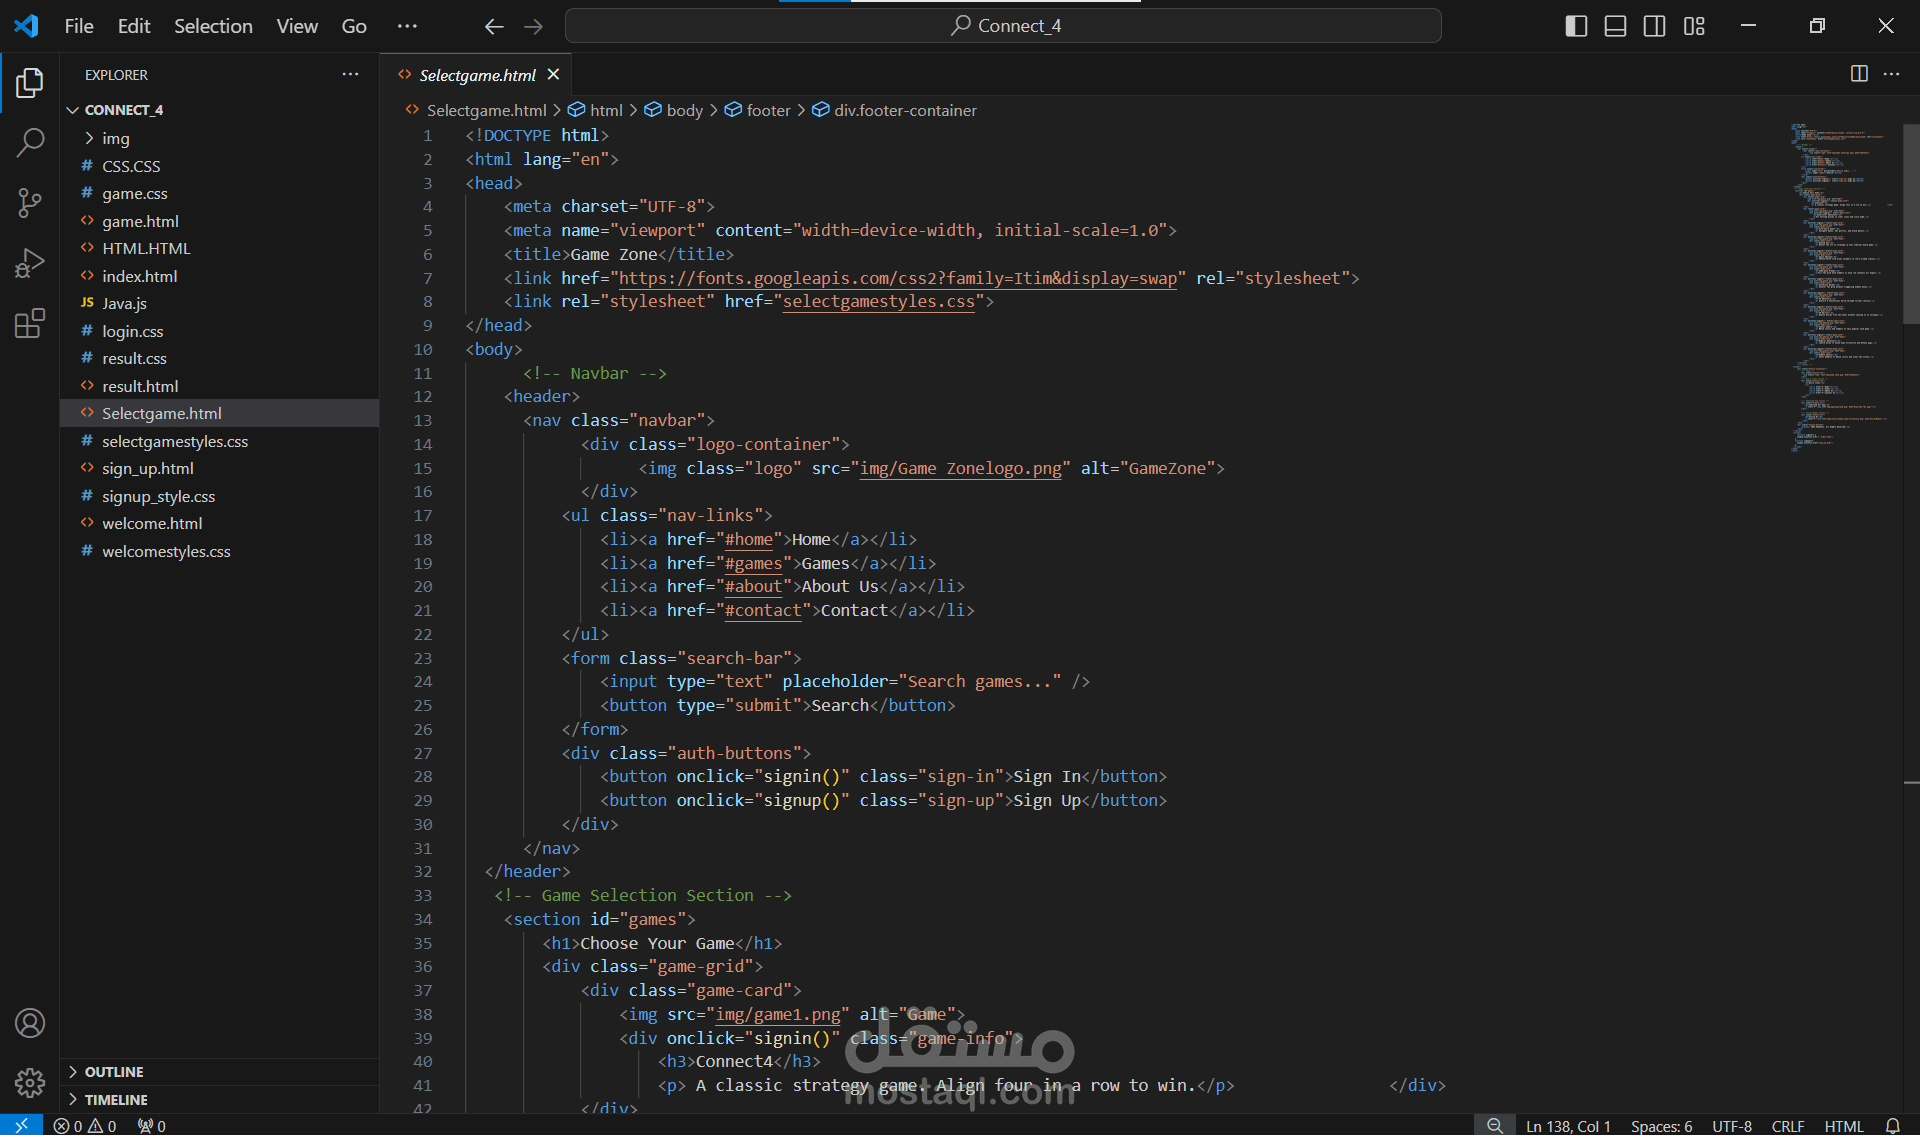The image size is (1920, 1135).
Task: Change indentation via Spaces: 6
Action: pos(1661,1126)
